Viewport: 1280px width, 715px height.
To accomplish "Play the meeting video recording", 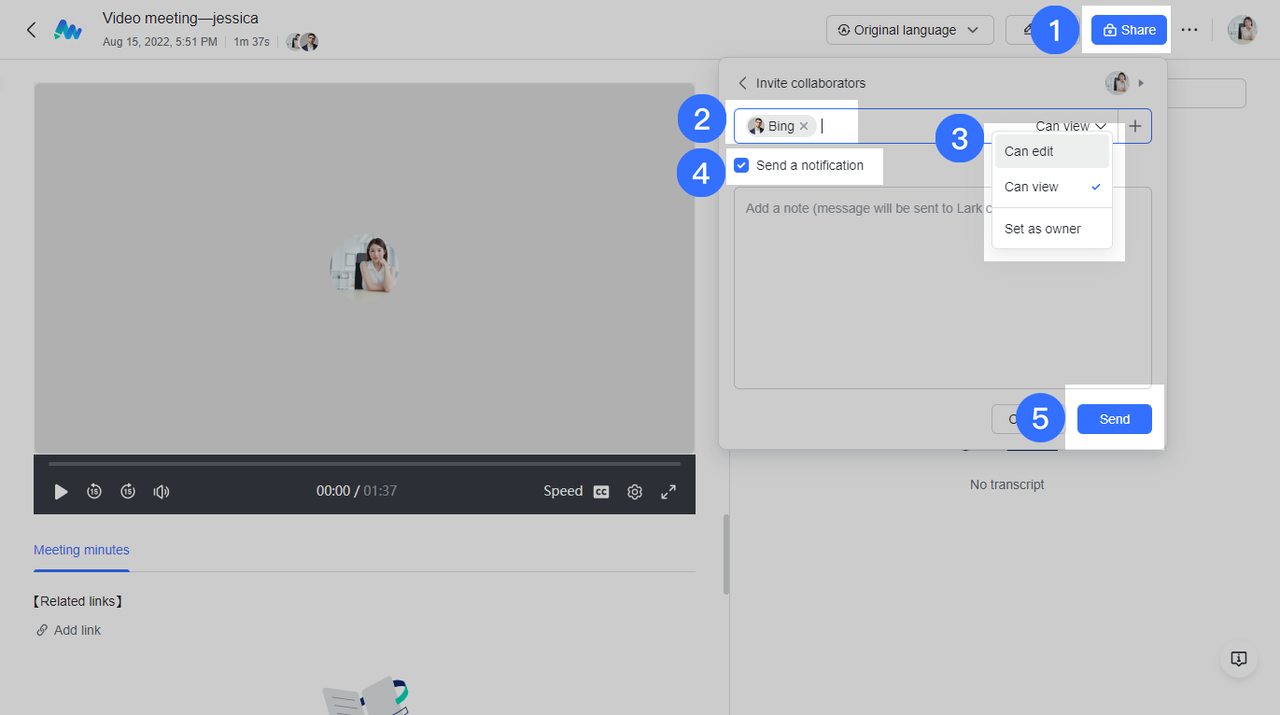I will [x=61, y=491].
